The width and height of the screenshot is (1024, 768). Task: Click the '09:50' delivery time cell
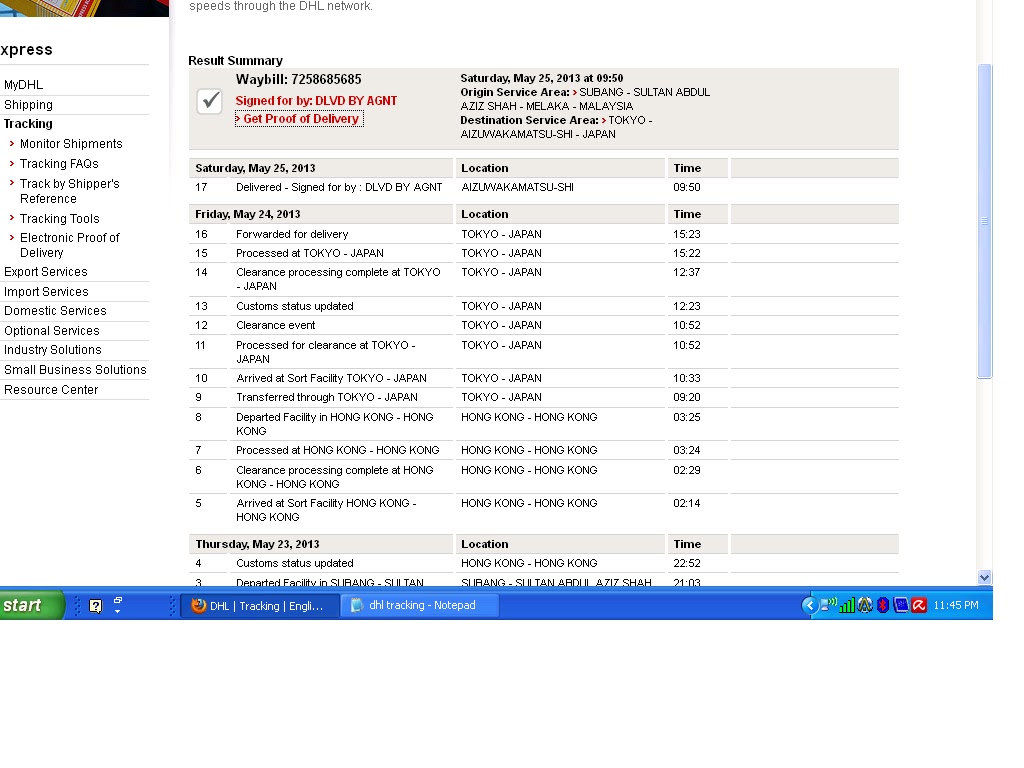pos(686,187)
